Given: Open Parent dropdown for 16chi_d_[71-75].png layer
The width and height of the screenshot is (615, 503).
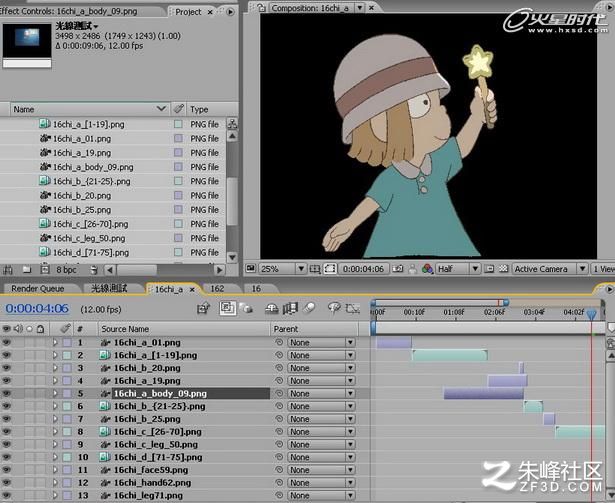Looking at the screenshot, I should [x=321, y=457].
